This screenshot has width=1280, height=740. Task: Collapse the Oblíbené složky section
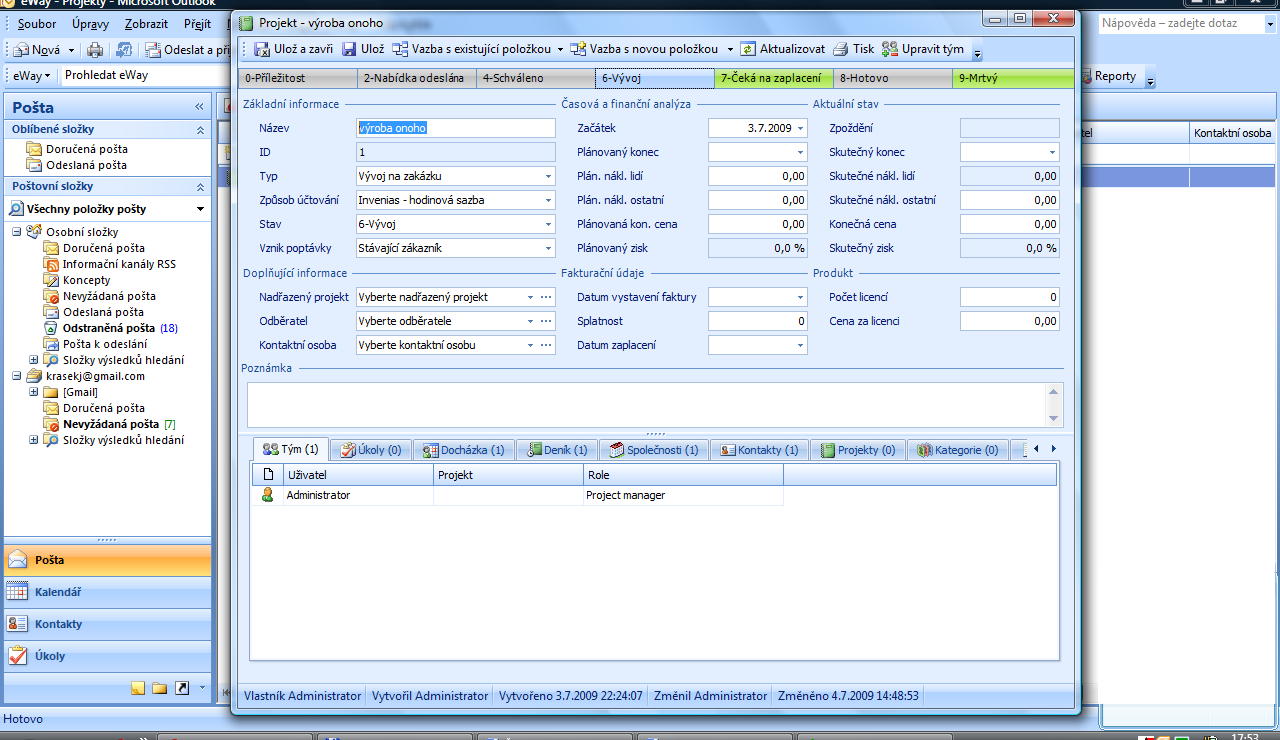click(199, 129)
